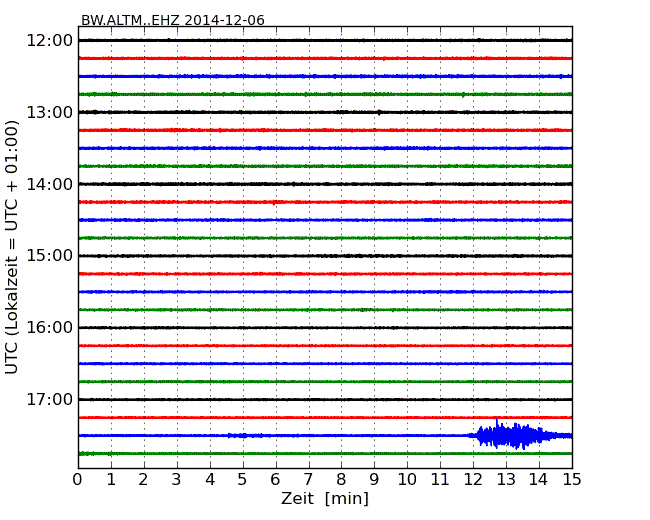Click the small blue disturbance near minute 5

pos(245,435)
